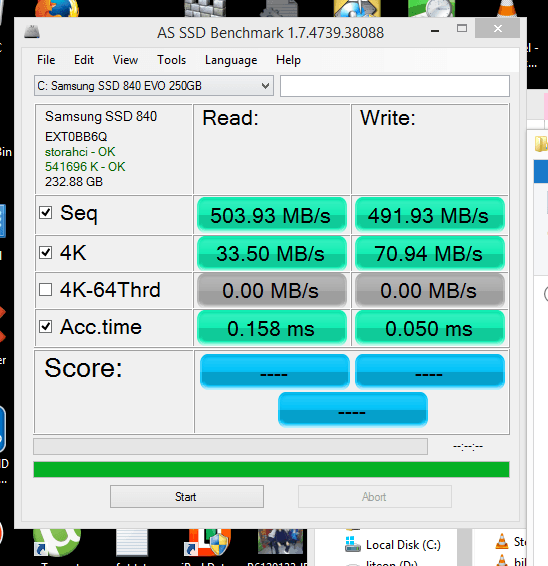Click the uTorrent desktop shortcut icon
This screenshot has height=566, width=548.
(57, 543)
